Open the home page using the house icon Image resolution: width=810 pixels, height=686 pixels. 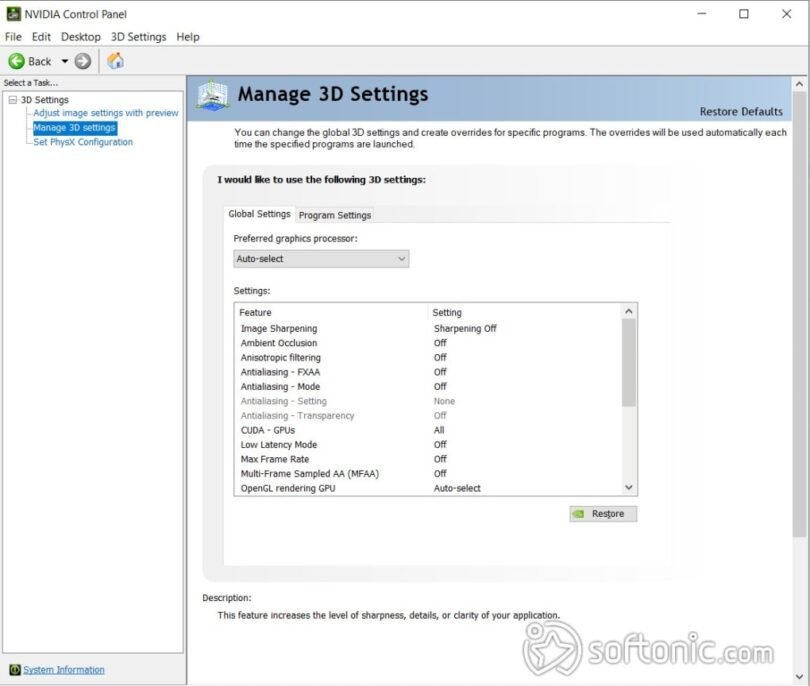[114, 60]
